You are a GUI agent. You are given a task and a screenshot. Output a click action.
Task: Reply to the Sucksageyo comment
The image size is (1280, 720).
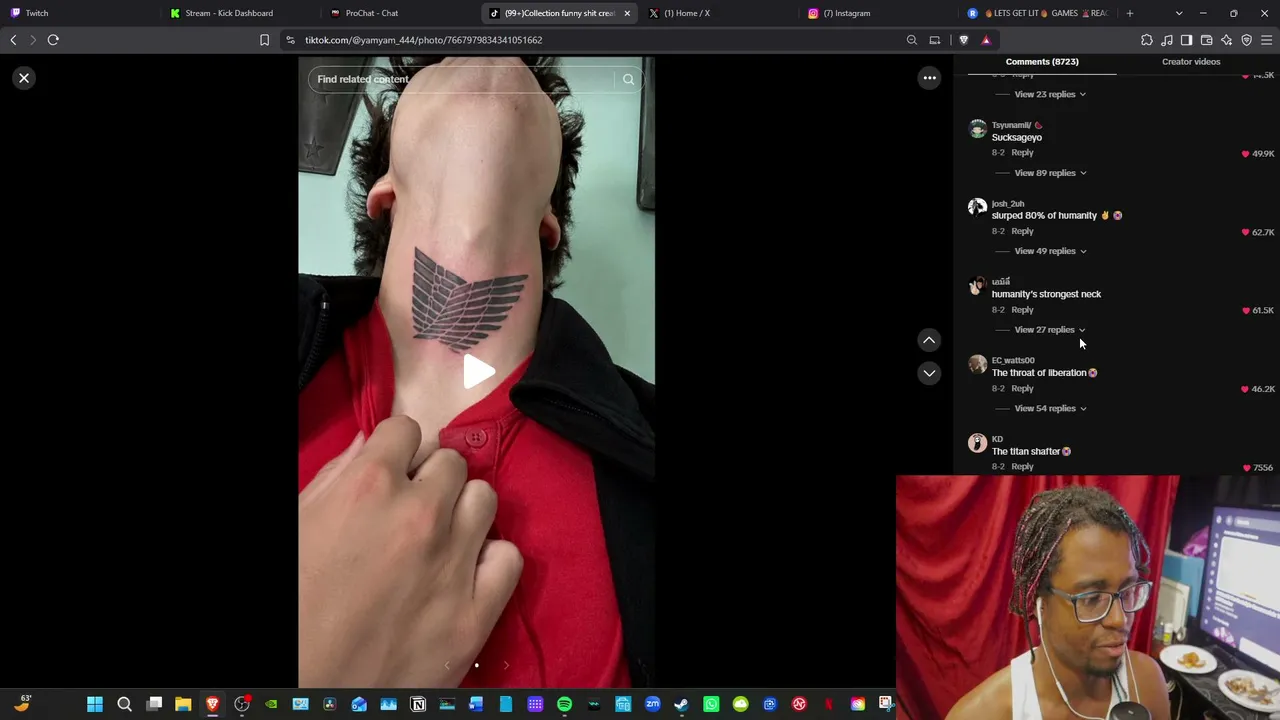[1022, 153]
